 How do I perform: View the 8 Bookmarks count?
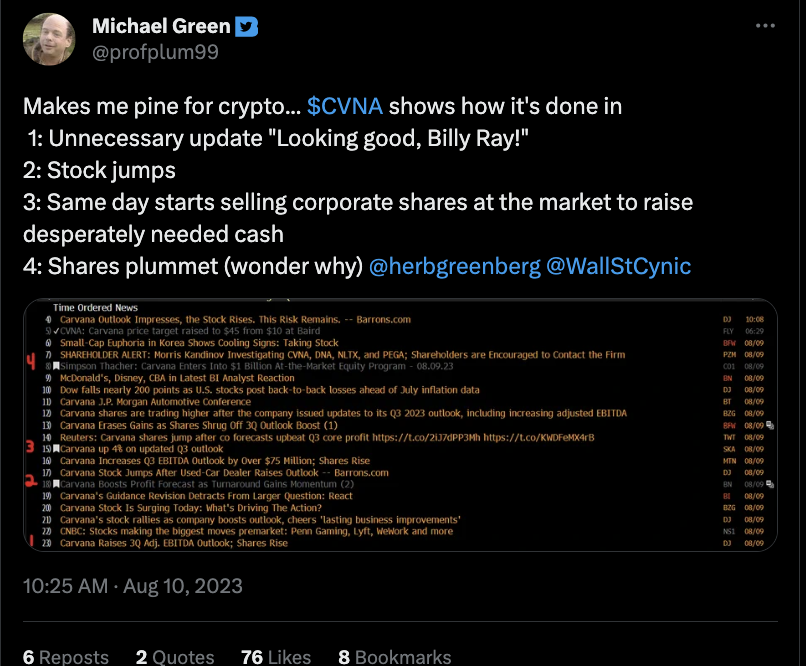tap(395, 657)
